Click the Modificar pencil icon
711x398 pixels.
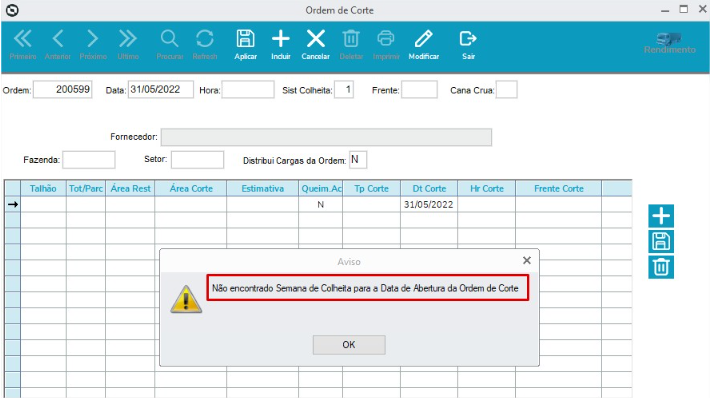[424, 45]
